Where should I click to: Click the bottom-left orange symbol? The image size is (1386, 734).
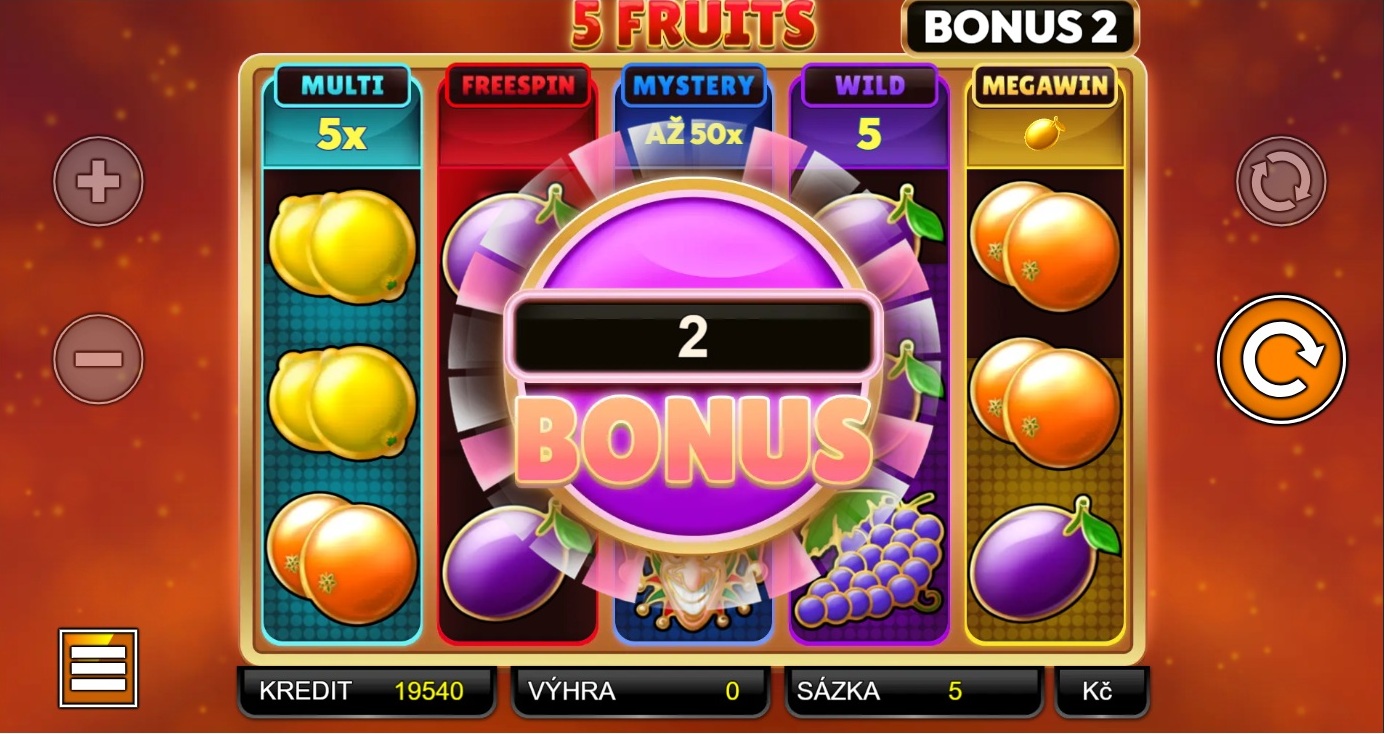click(x=342, y=558)
